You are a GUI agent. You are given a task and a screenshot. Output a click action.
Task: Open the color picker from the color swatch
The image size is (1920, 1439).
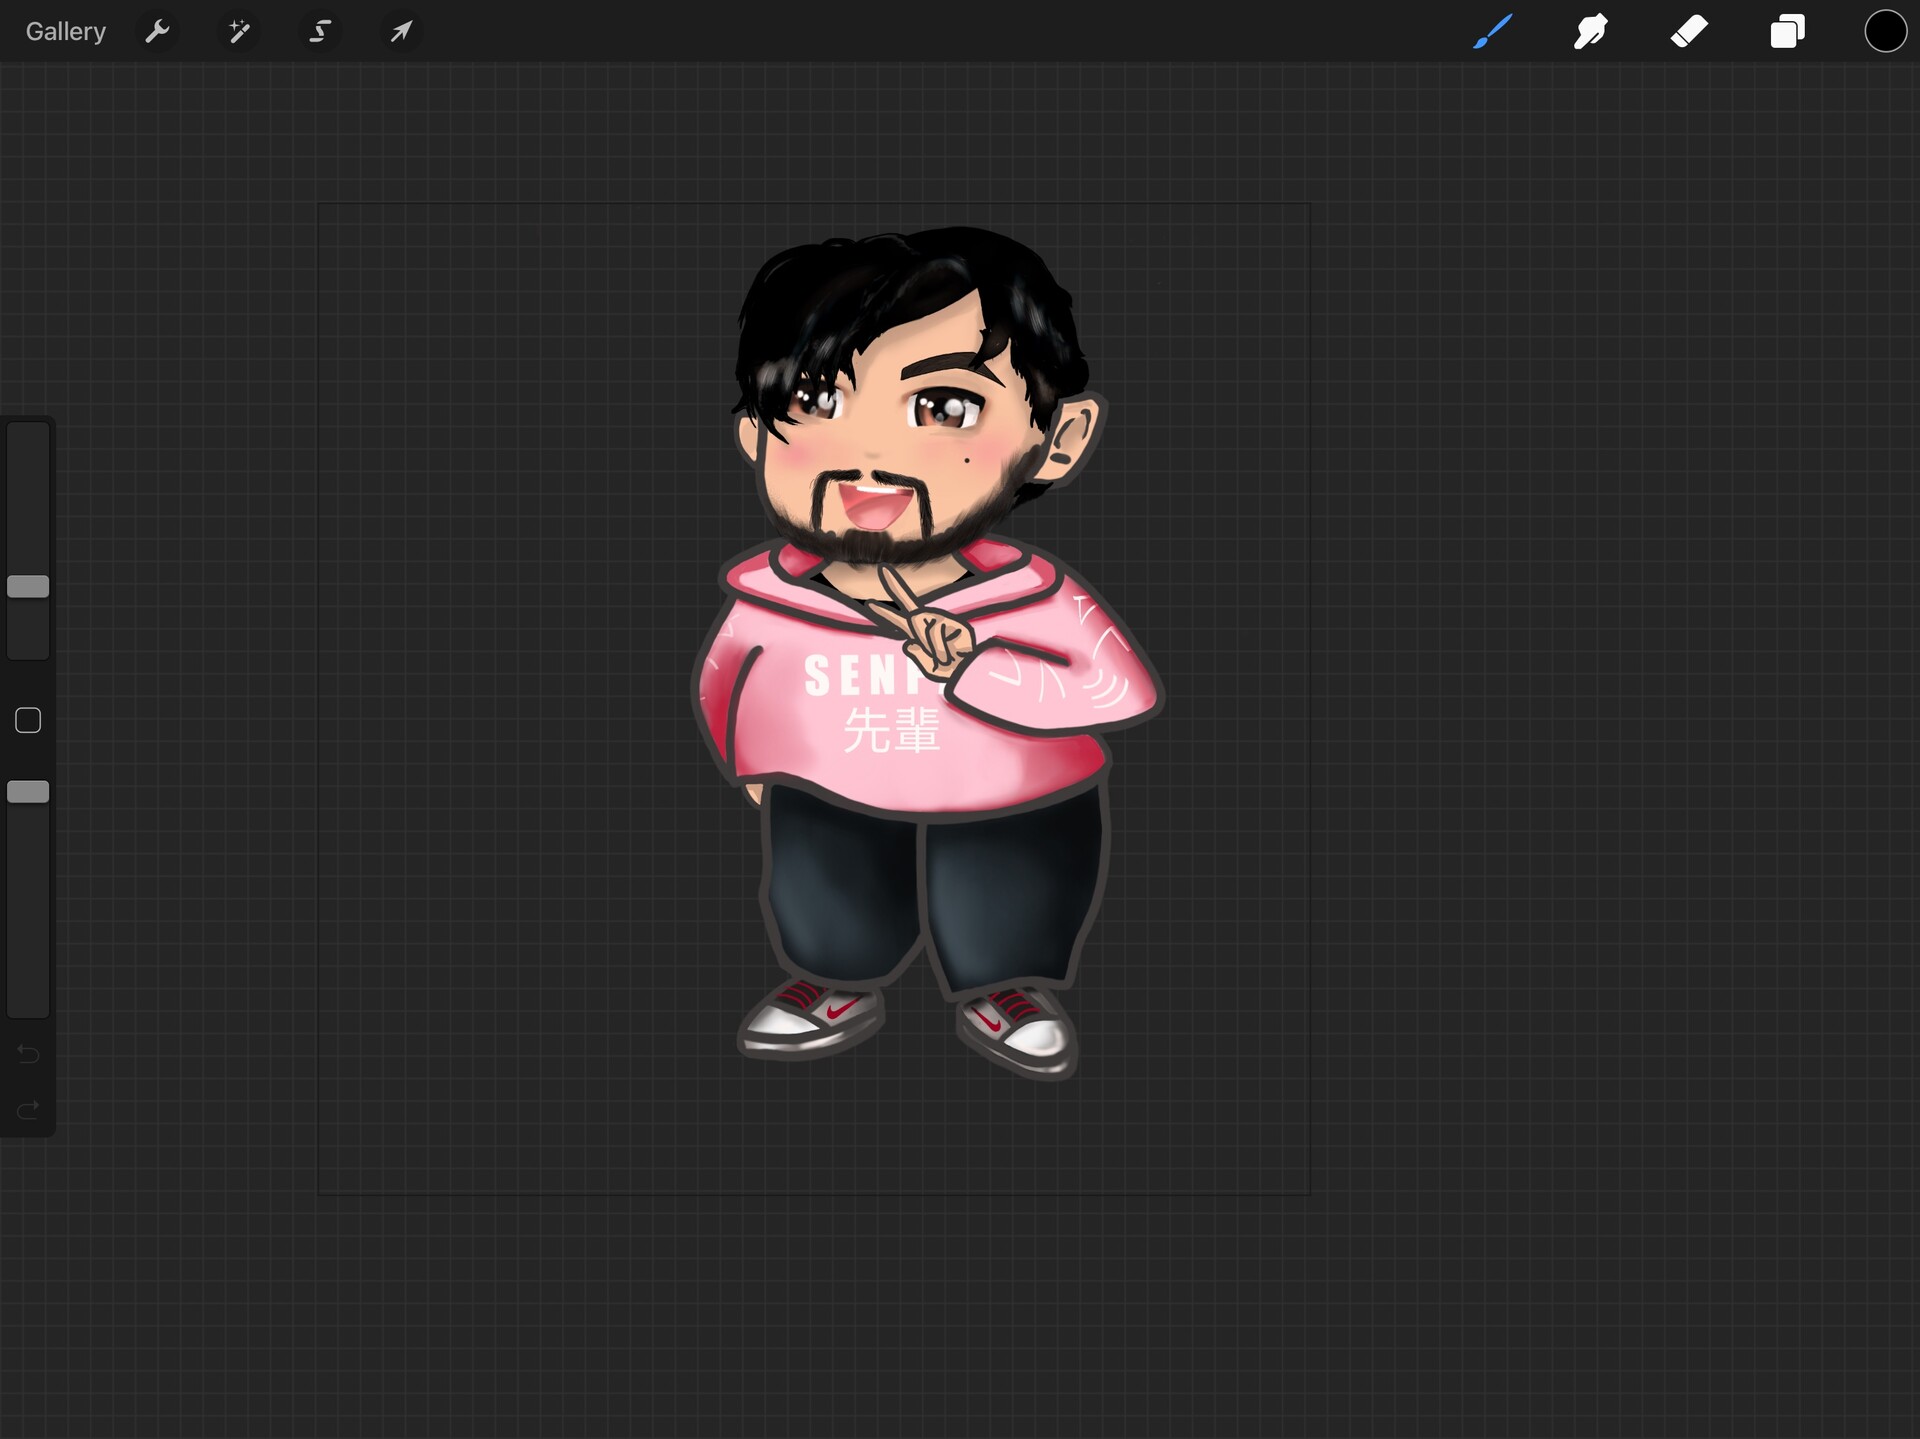[x=1885, y=31]
